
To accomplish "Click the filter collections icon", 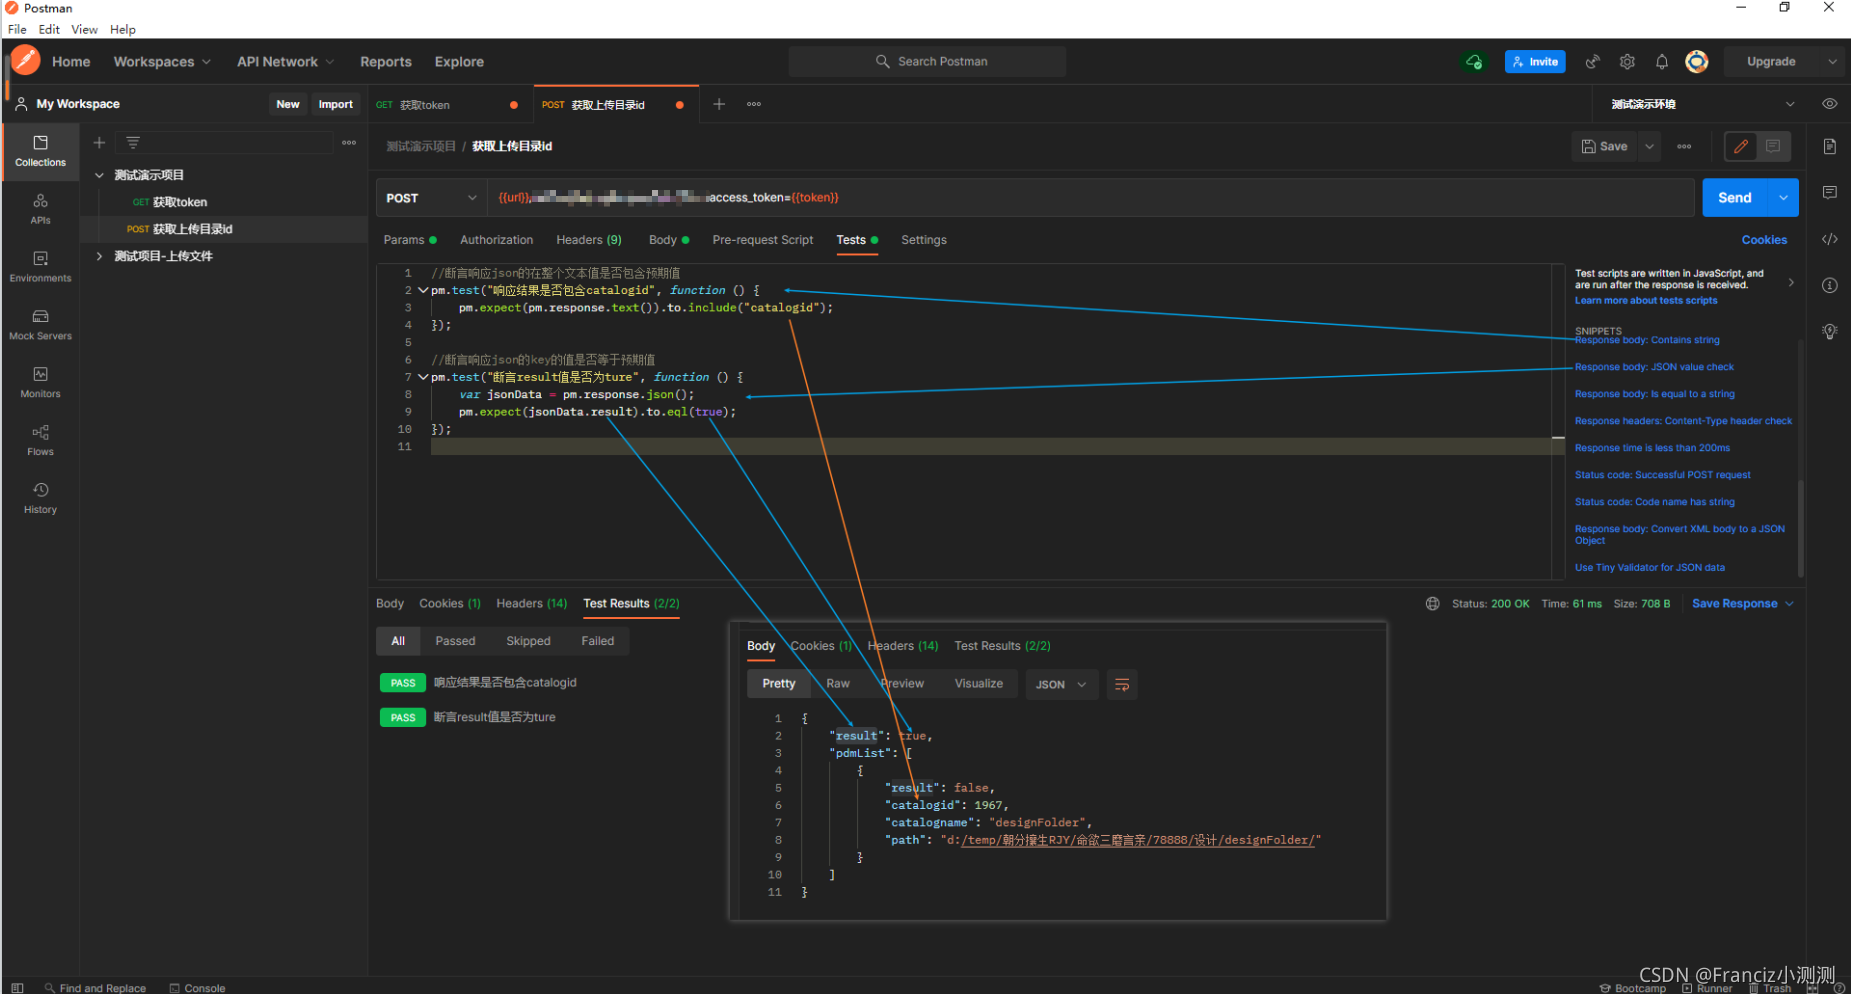I will point(133,143).
